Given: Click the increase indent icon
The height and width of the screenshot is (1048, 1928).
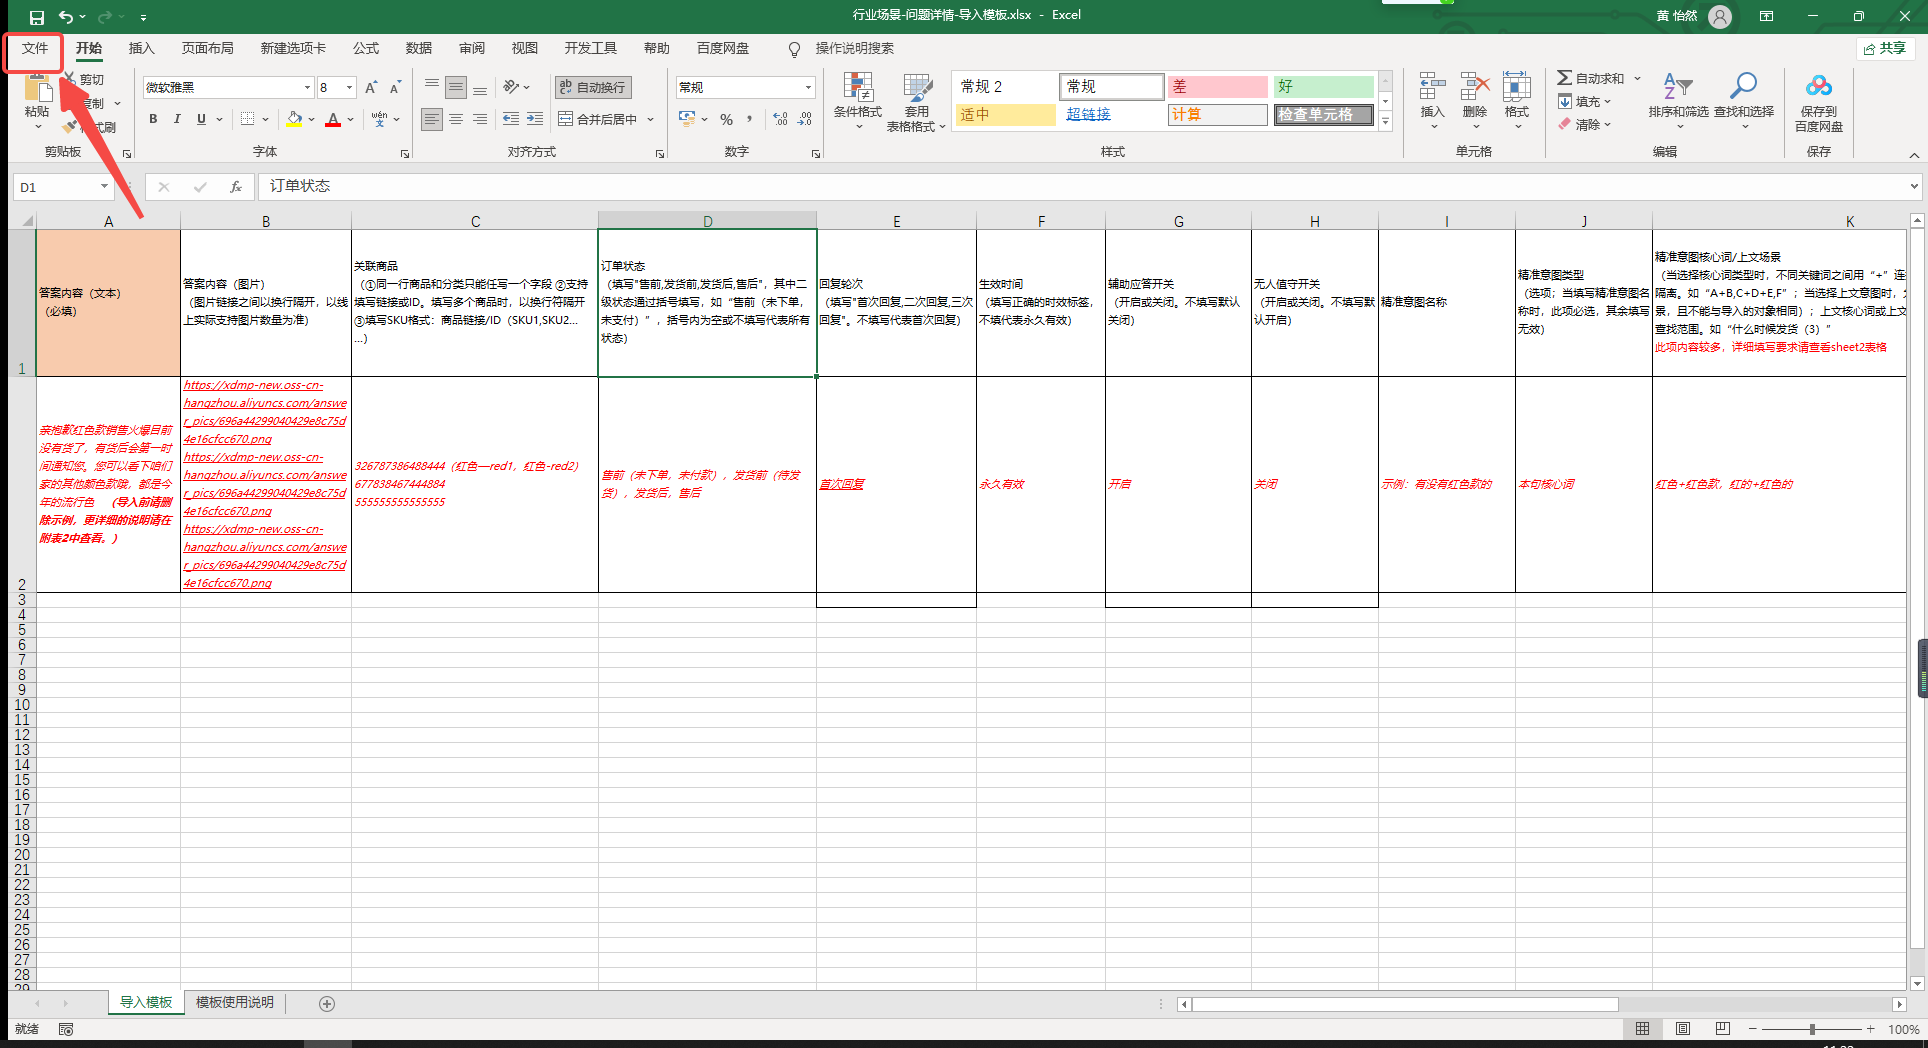Looking at the screenshot, I should pyautogui.click(x=535, y=119).
